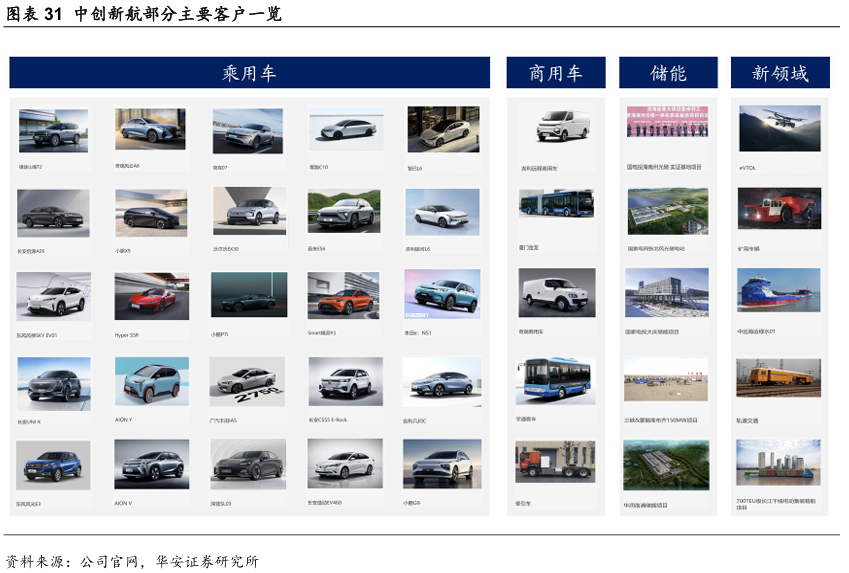
Task: Click the Hyper SSR caption text
Action: (x=127, y=335)
